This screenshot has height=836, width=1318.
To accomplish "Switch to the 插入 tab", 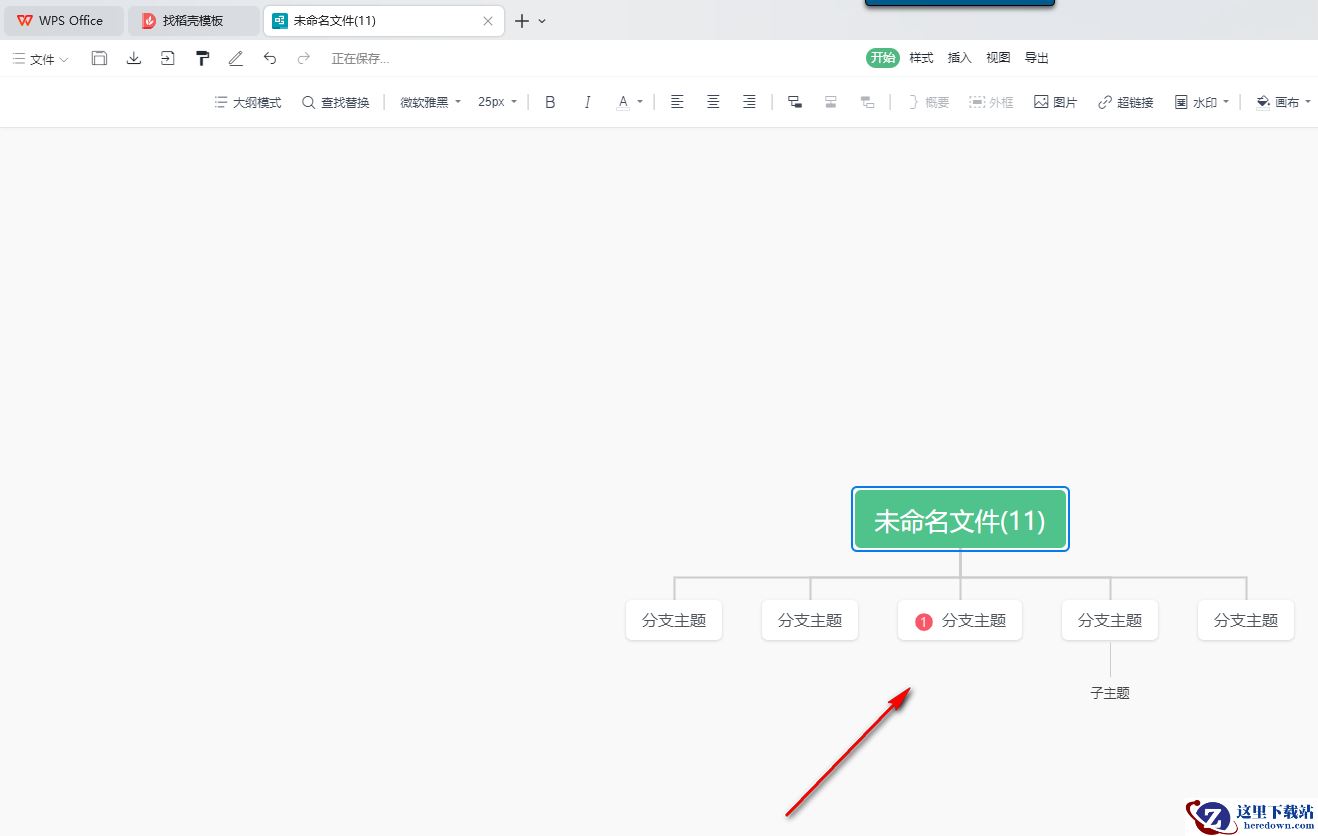I will point(960,58).
